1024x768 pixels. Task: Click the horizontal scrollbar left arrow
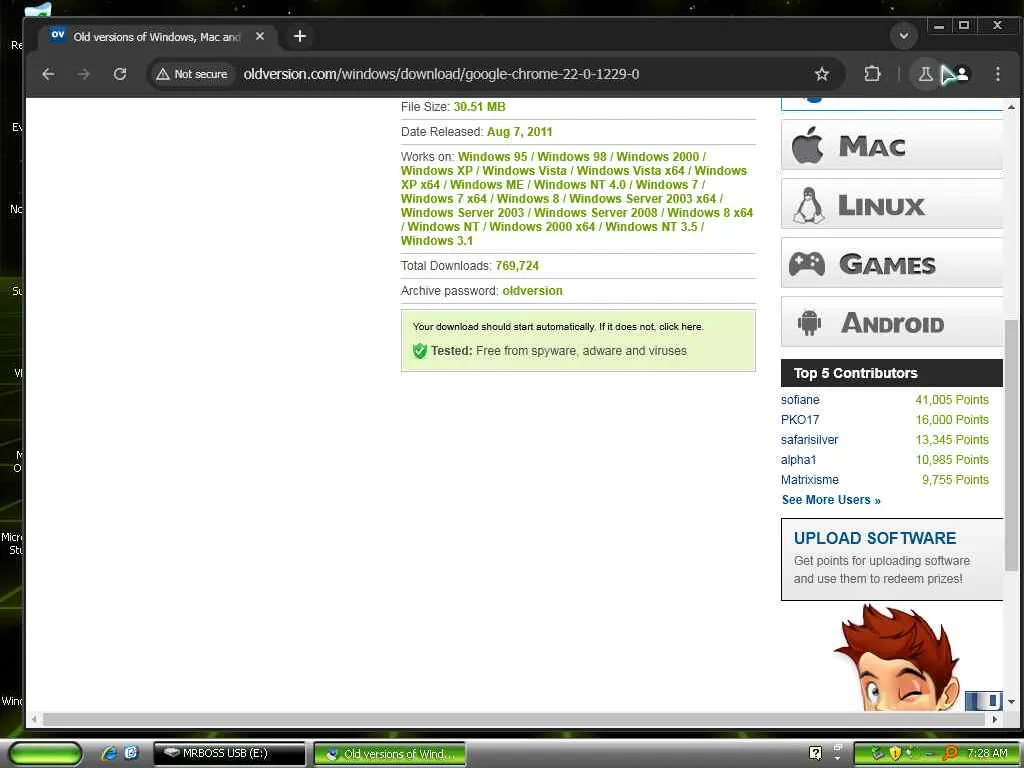pos(33,720)
